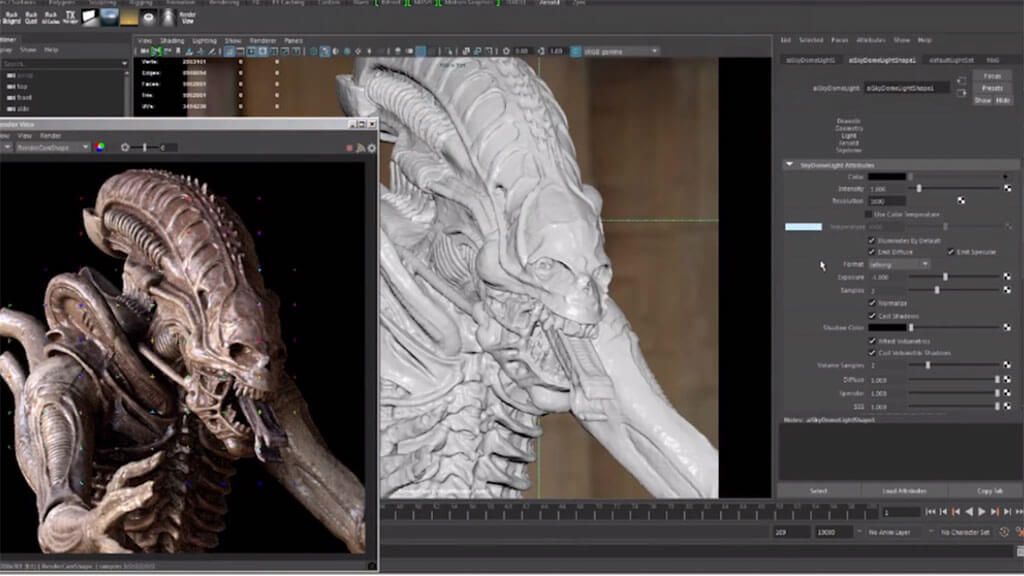
Task: Open outliner search filter dropdown arrow
Action: pos(124,63)
